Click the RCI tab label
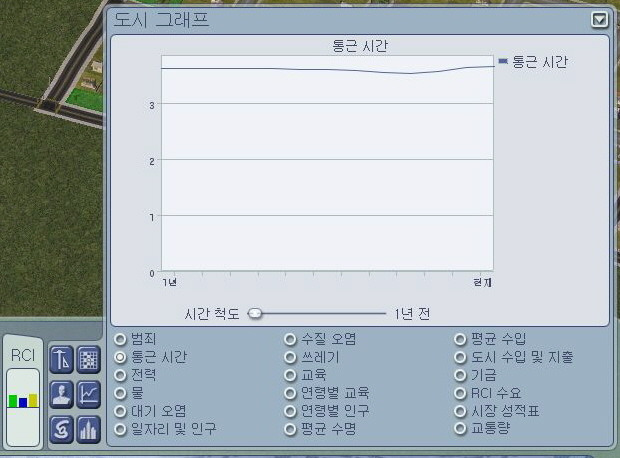The height and width of the screenshot is (458, 620). [23, 355]
